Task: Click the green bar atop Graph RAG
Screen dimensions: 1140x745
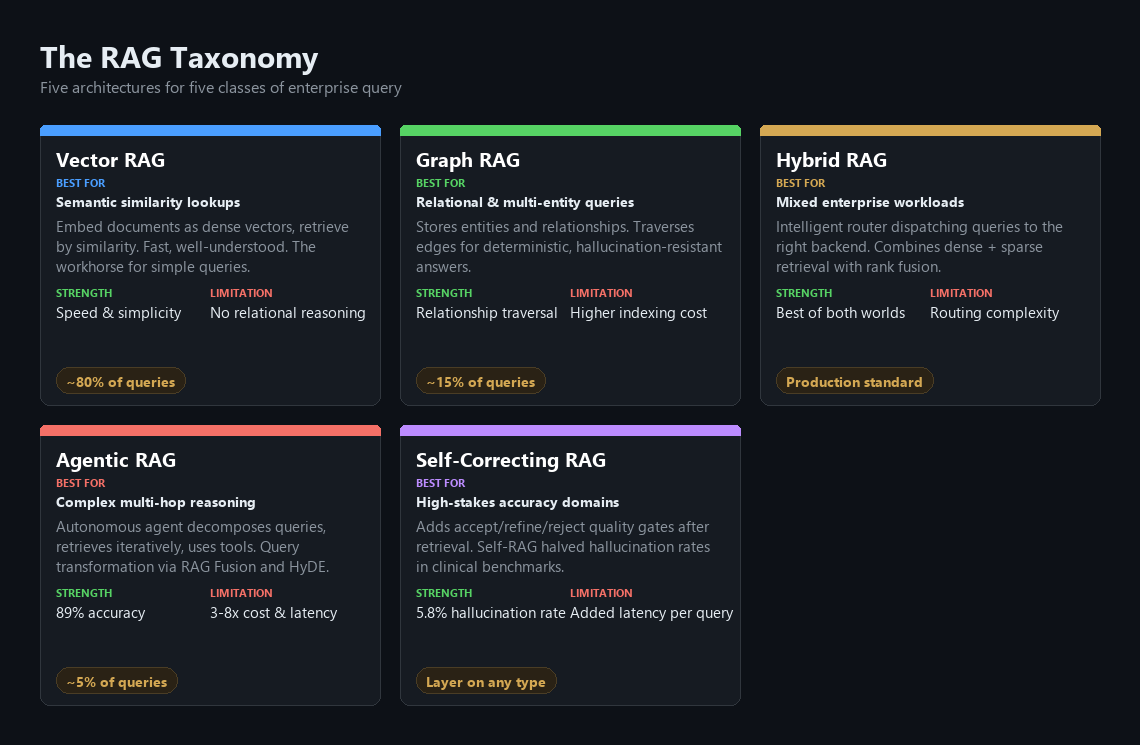Action: coord(570,131)
